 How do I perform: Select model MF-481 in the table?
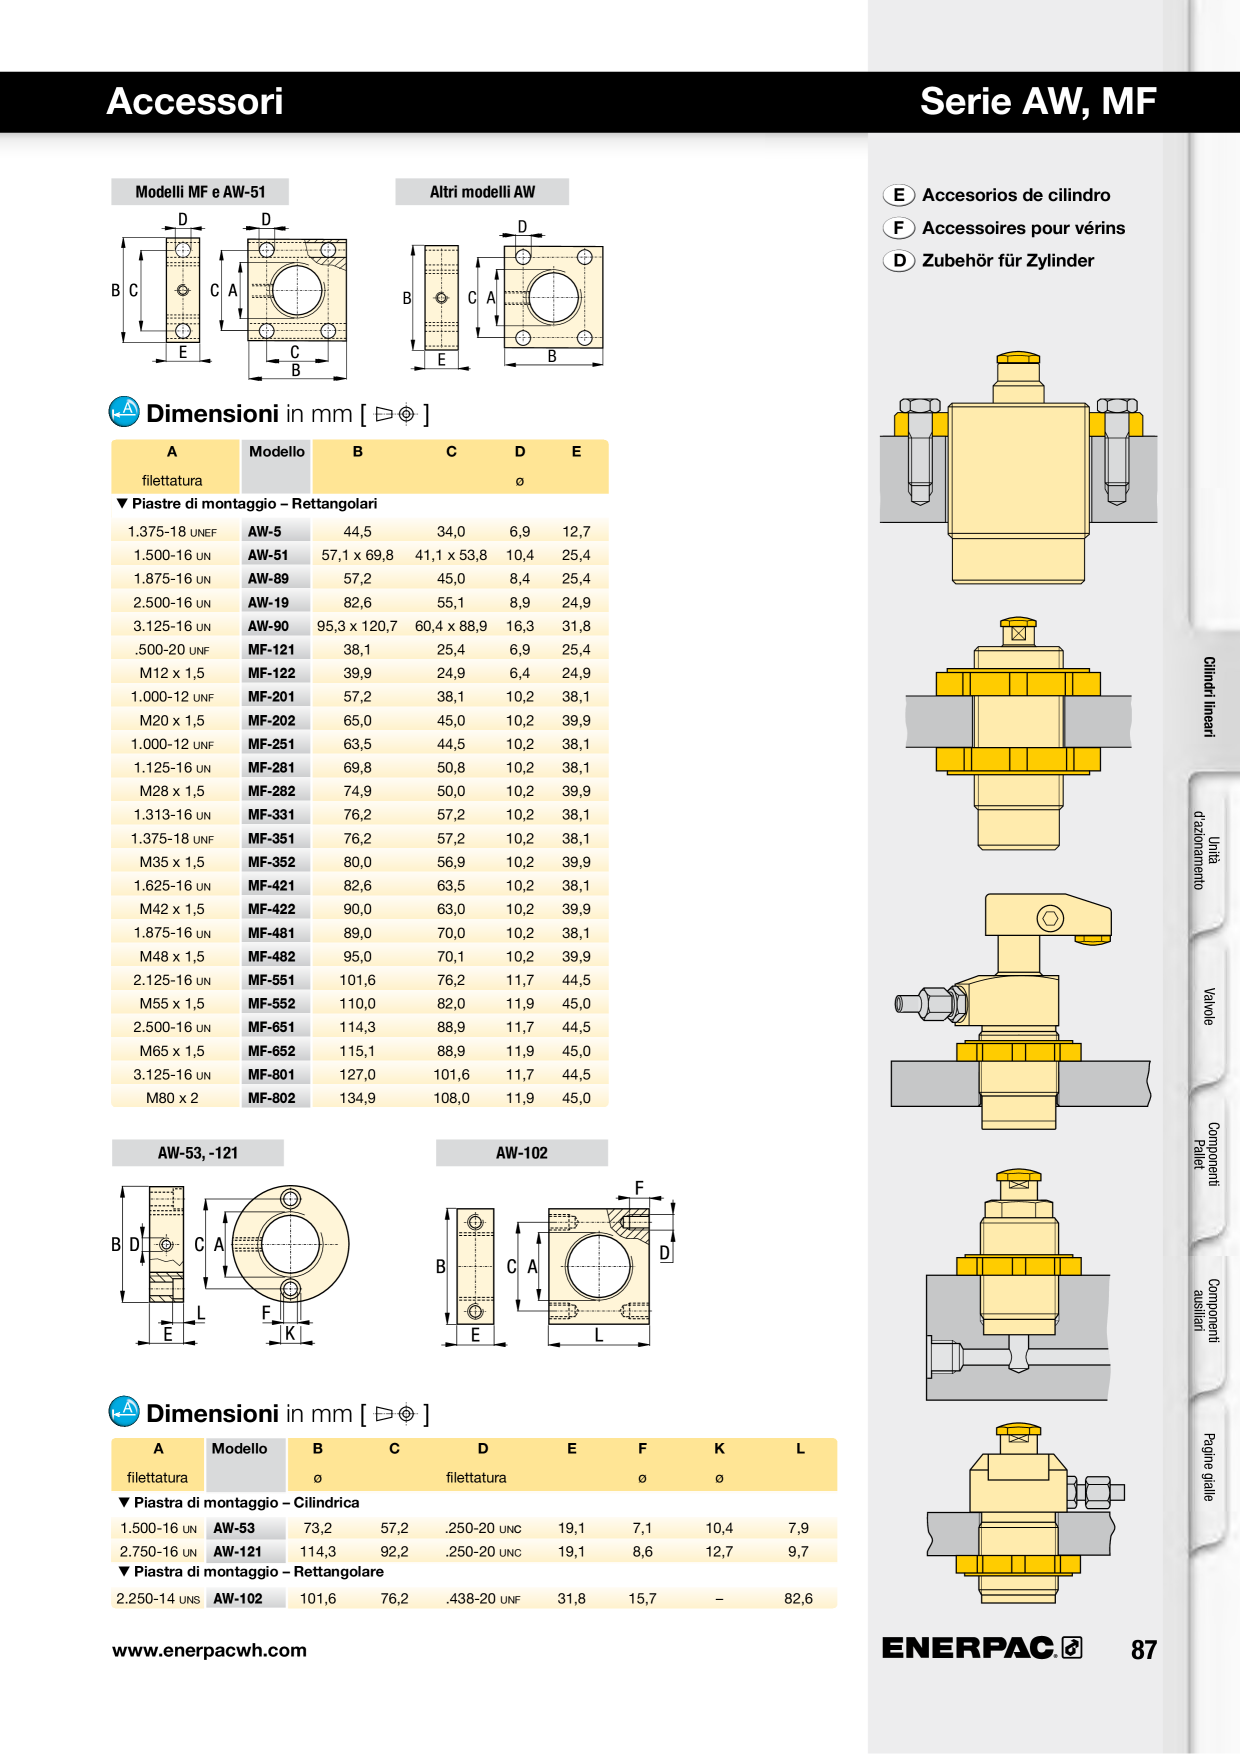point(276,933)
